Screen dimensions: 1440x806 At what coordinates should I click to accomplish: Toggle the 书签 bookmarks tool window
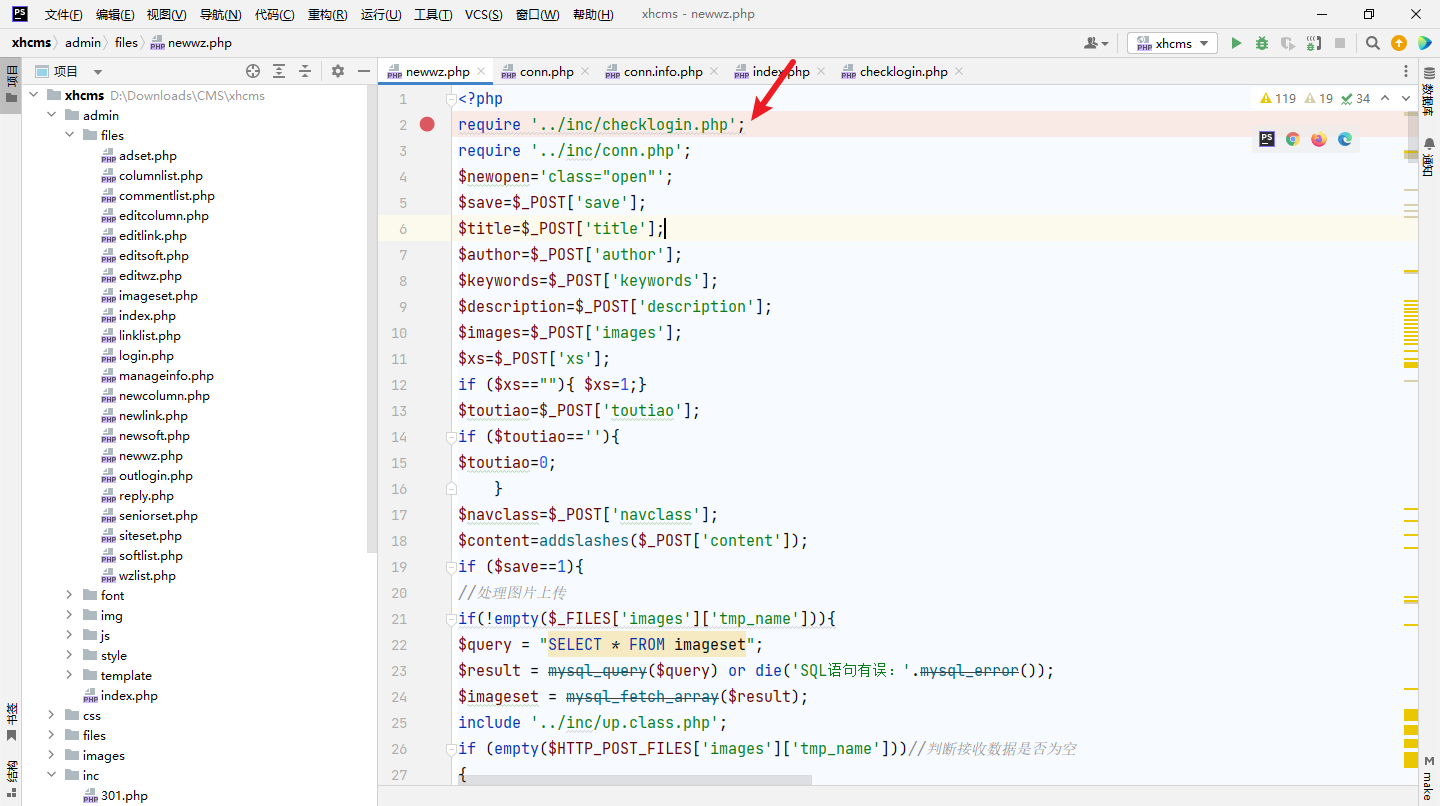(x=11, y=722)
